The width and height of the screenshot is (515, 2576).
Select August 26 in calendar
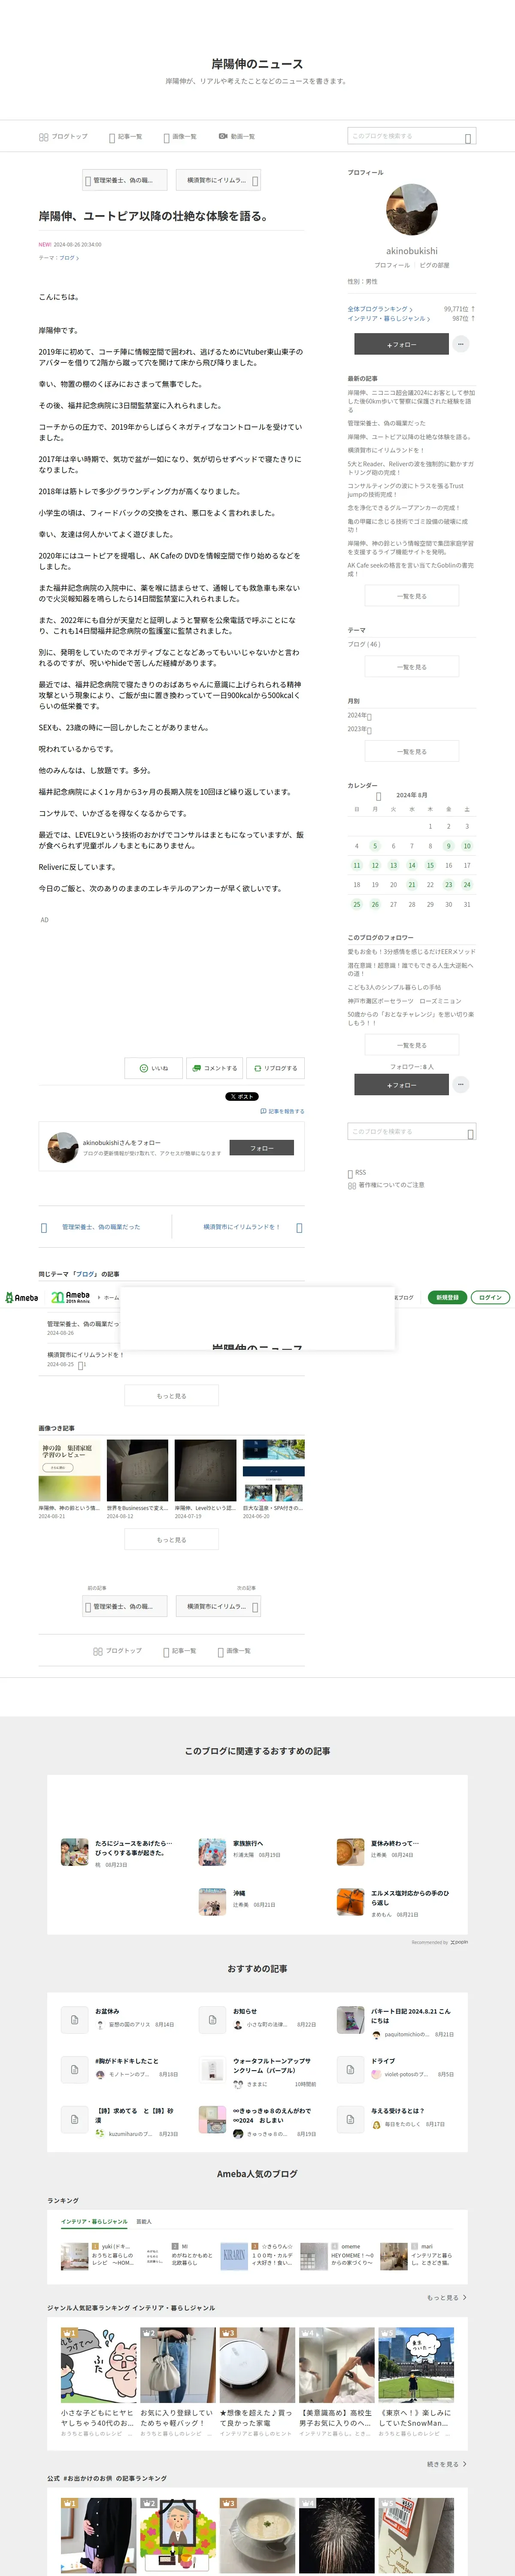(375, 904)
